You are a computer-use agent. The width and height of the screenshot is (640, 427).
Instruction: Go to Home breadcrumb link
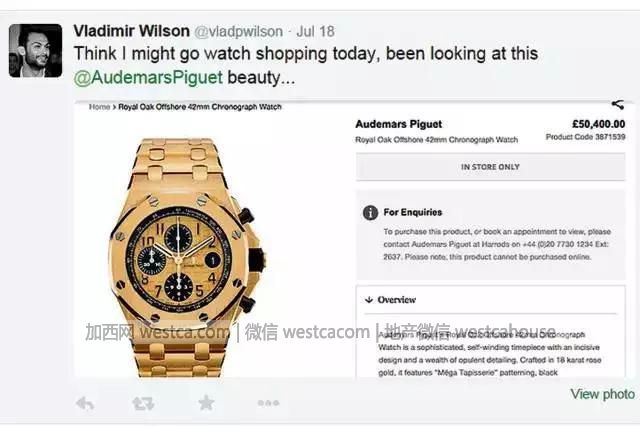pos(100,107)
